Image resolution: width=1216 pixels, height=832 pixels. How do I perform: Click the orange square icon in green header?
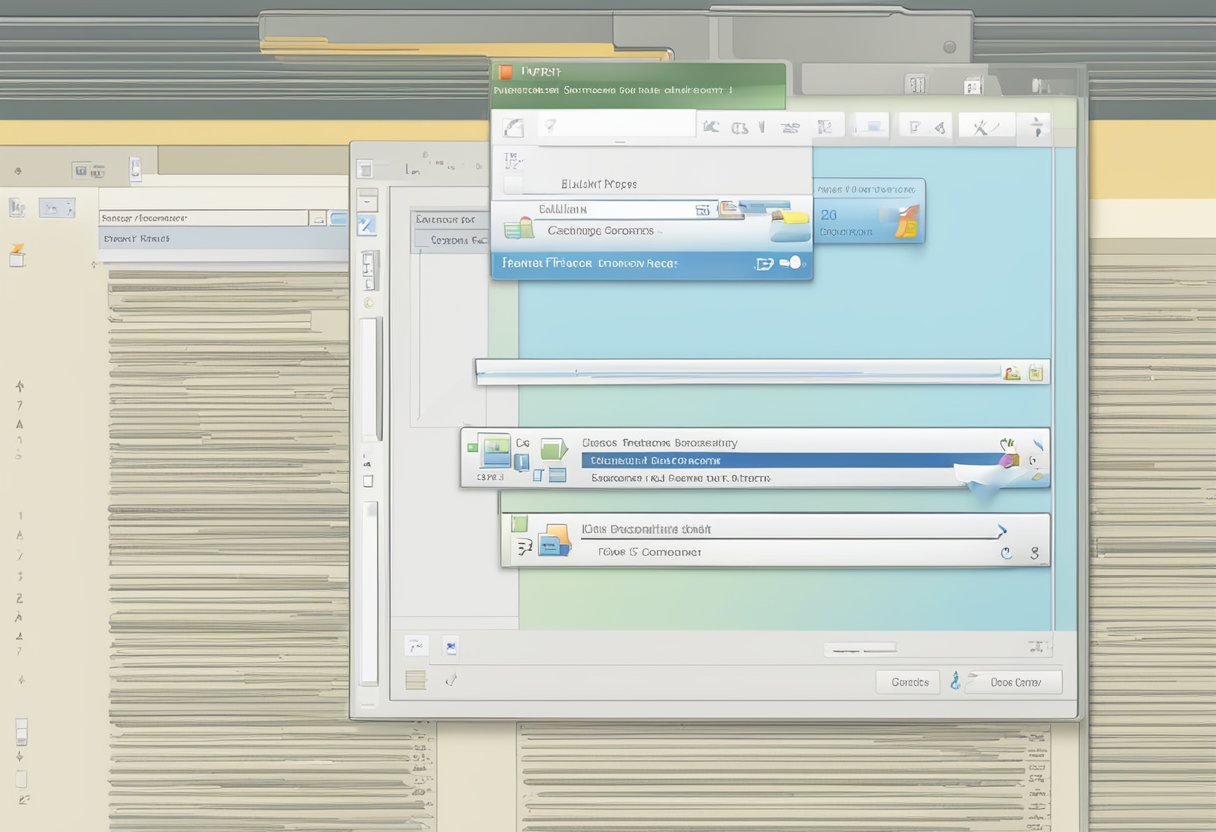pyautogui.click(x=506, y=72)
